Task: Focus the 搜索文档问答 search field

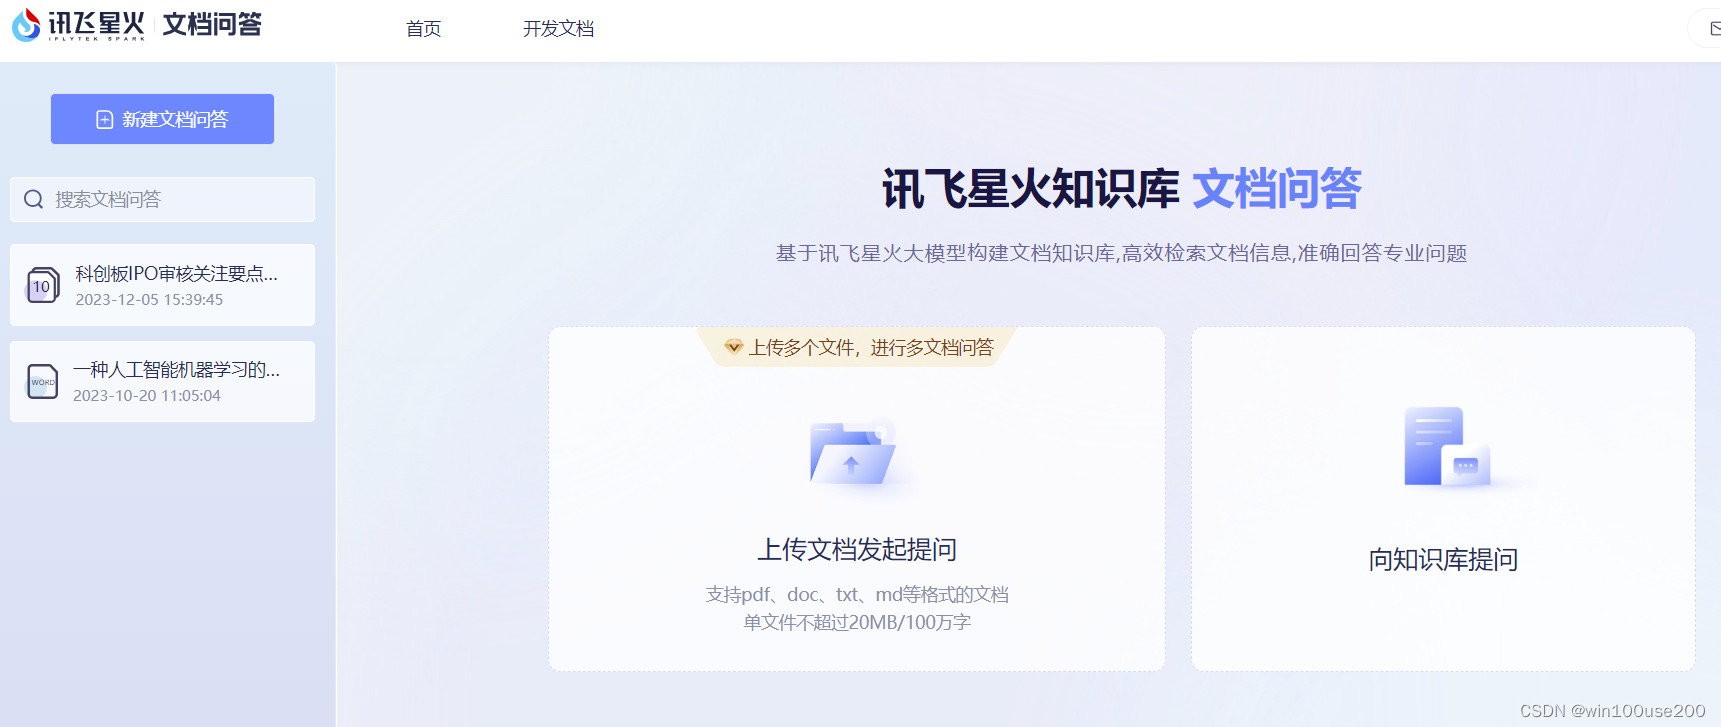Action: point(162,199)
